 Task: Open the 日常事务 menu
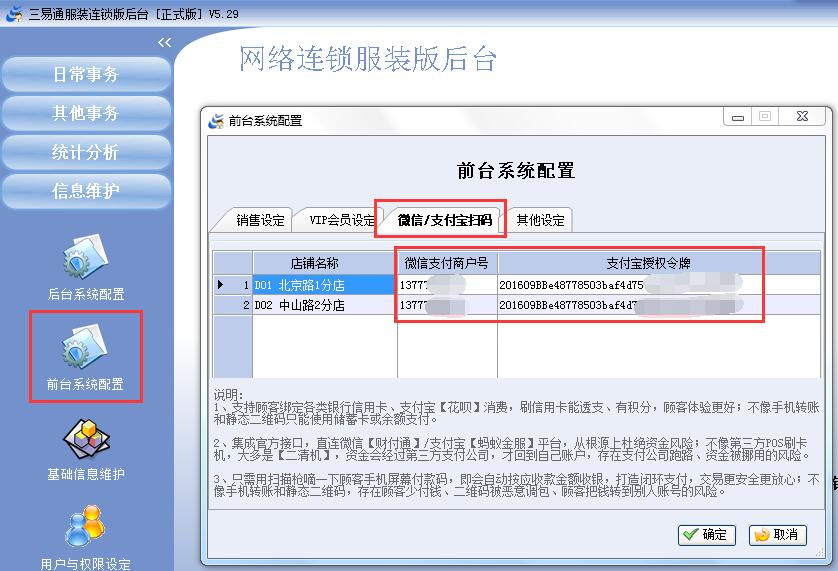(x=86, y=74)
